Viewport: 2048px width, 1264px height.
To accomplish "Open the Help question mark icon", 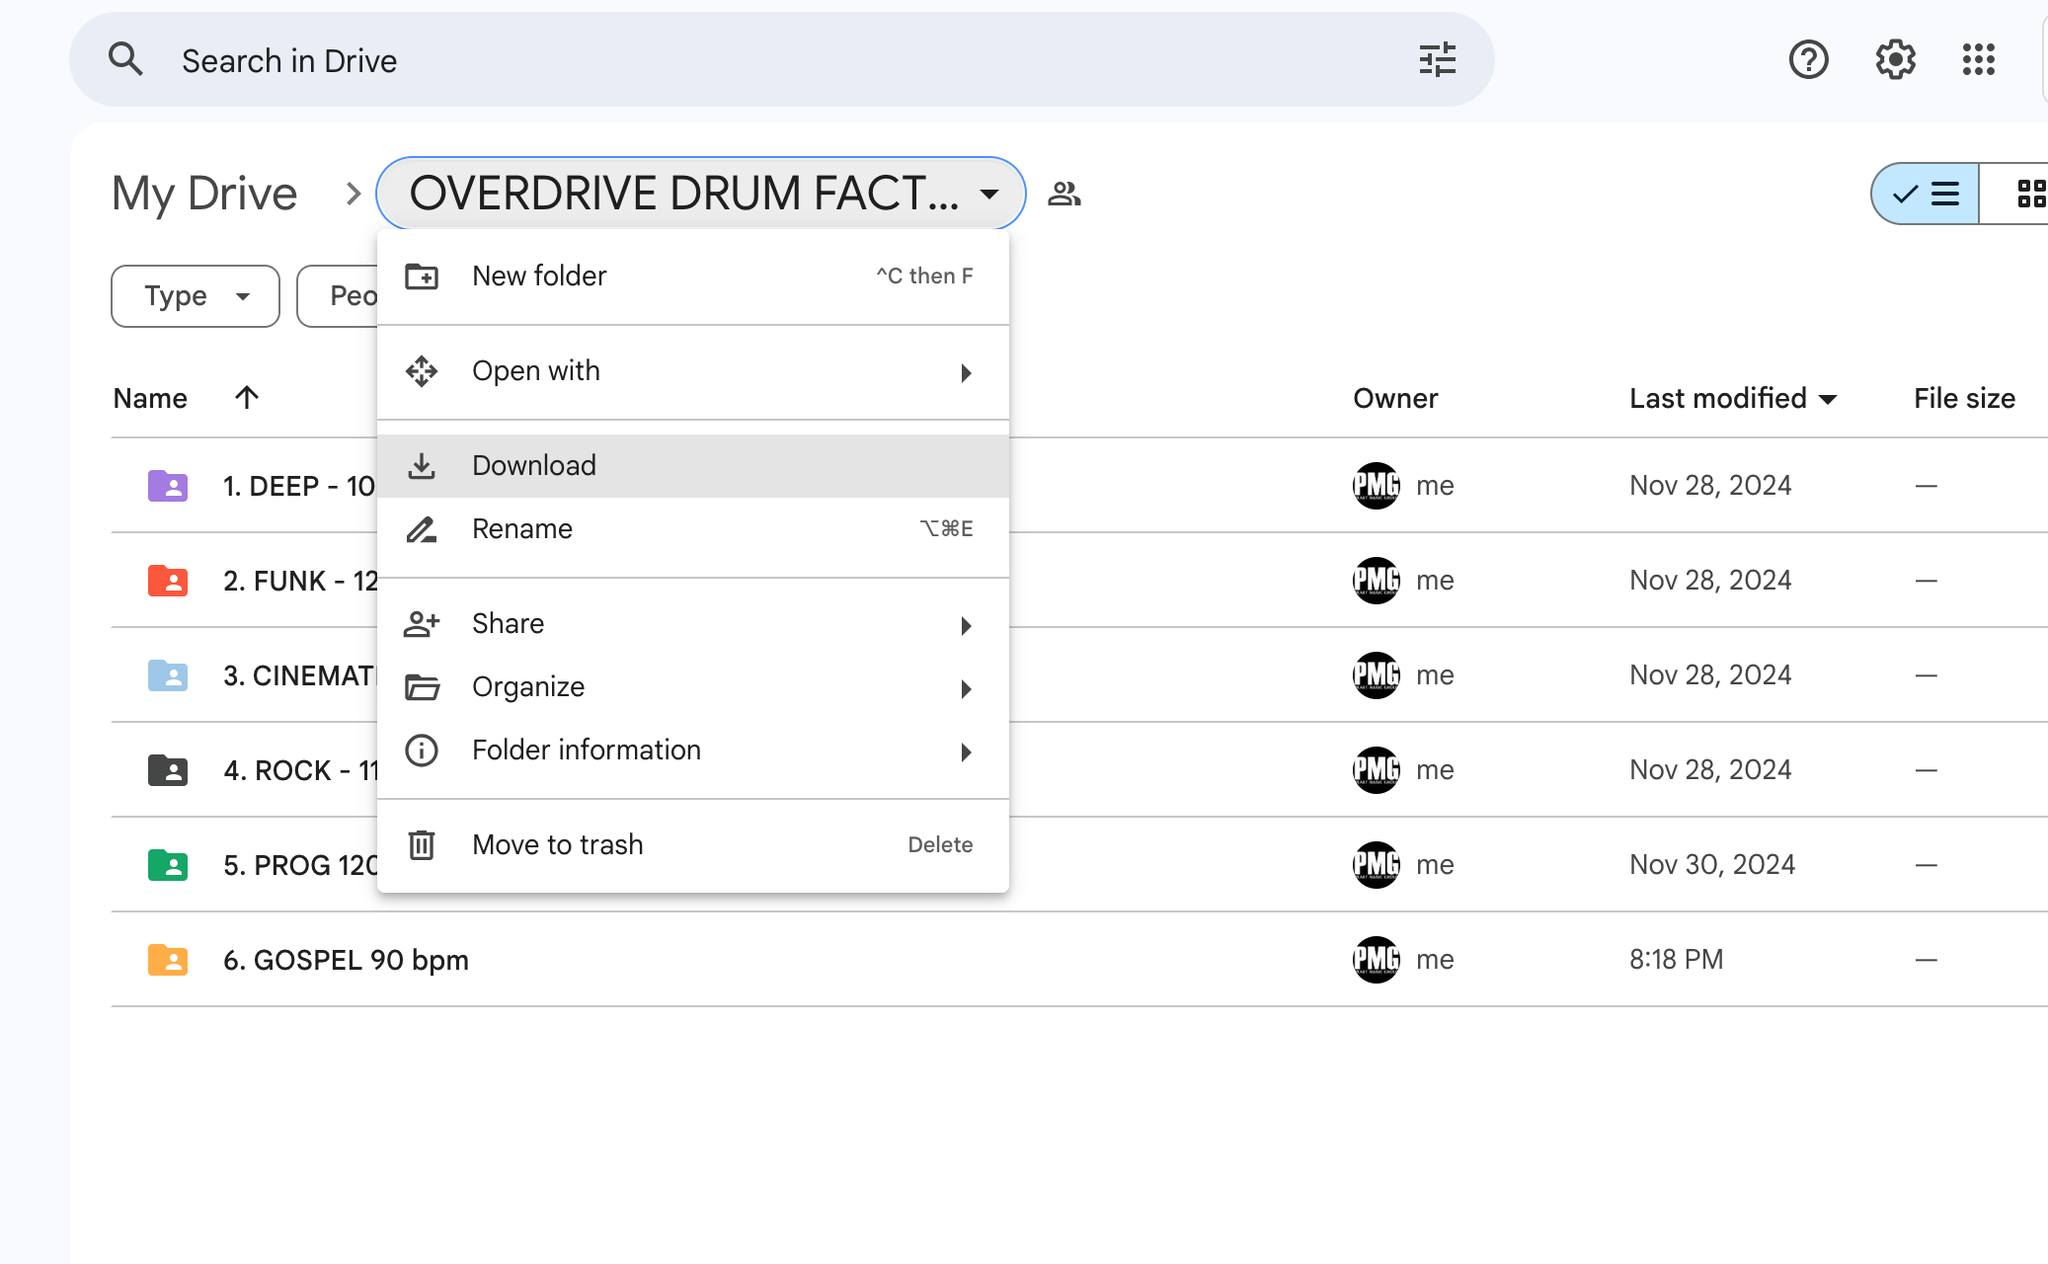I will tap(1808, 60).
